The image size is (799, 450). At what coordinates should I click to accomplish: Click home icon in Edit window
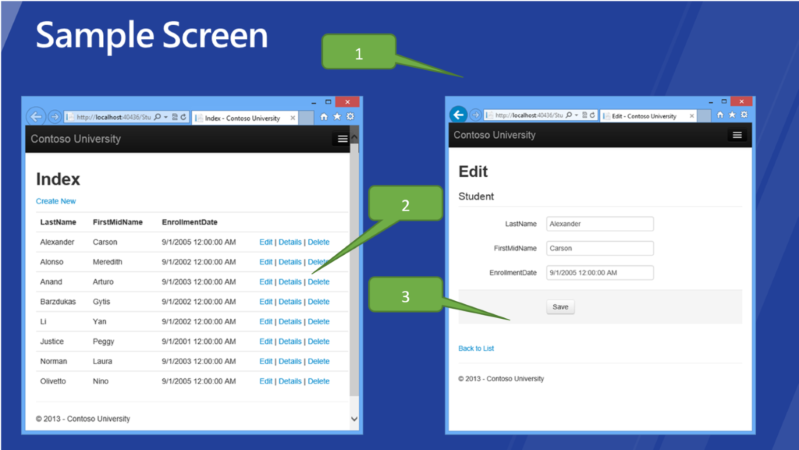720,115
